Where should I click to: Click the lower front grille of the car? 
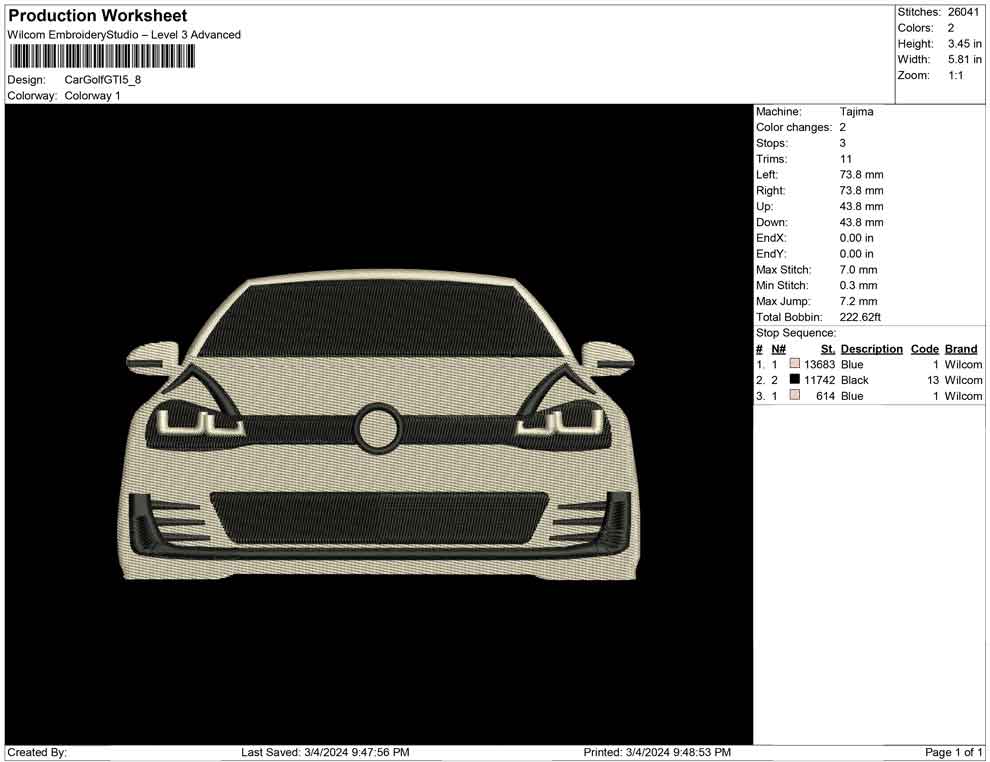379,518
